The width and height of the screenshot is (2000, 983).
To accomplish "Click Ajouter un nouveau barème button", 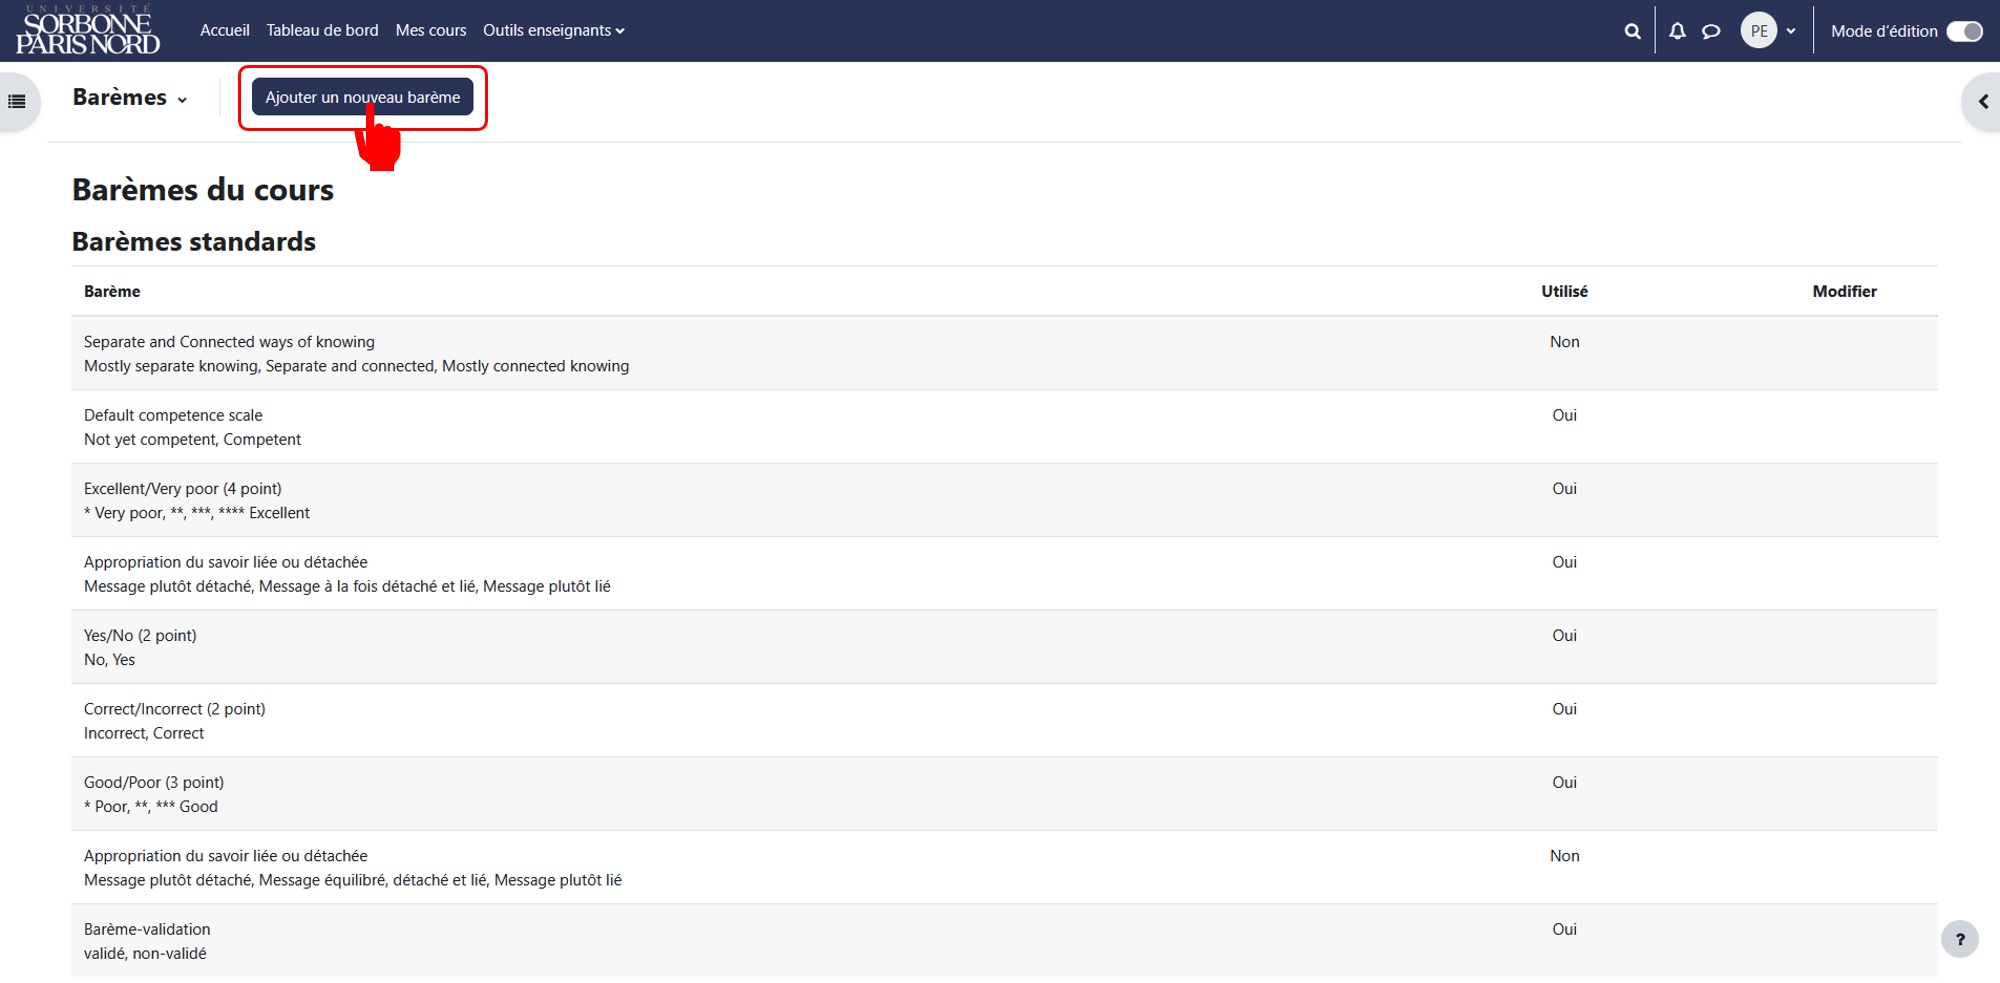I will tap(362, 97).
